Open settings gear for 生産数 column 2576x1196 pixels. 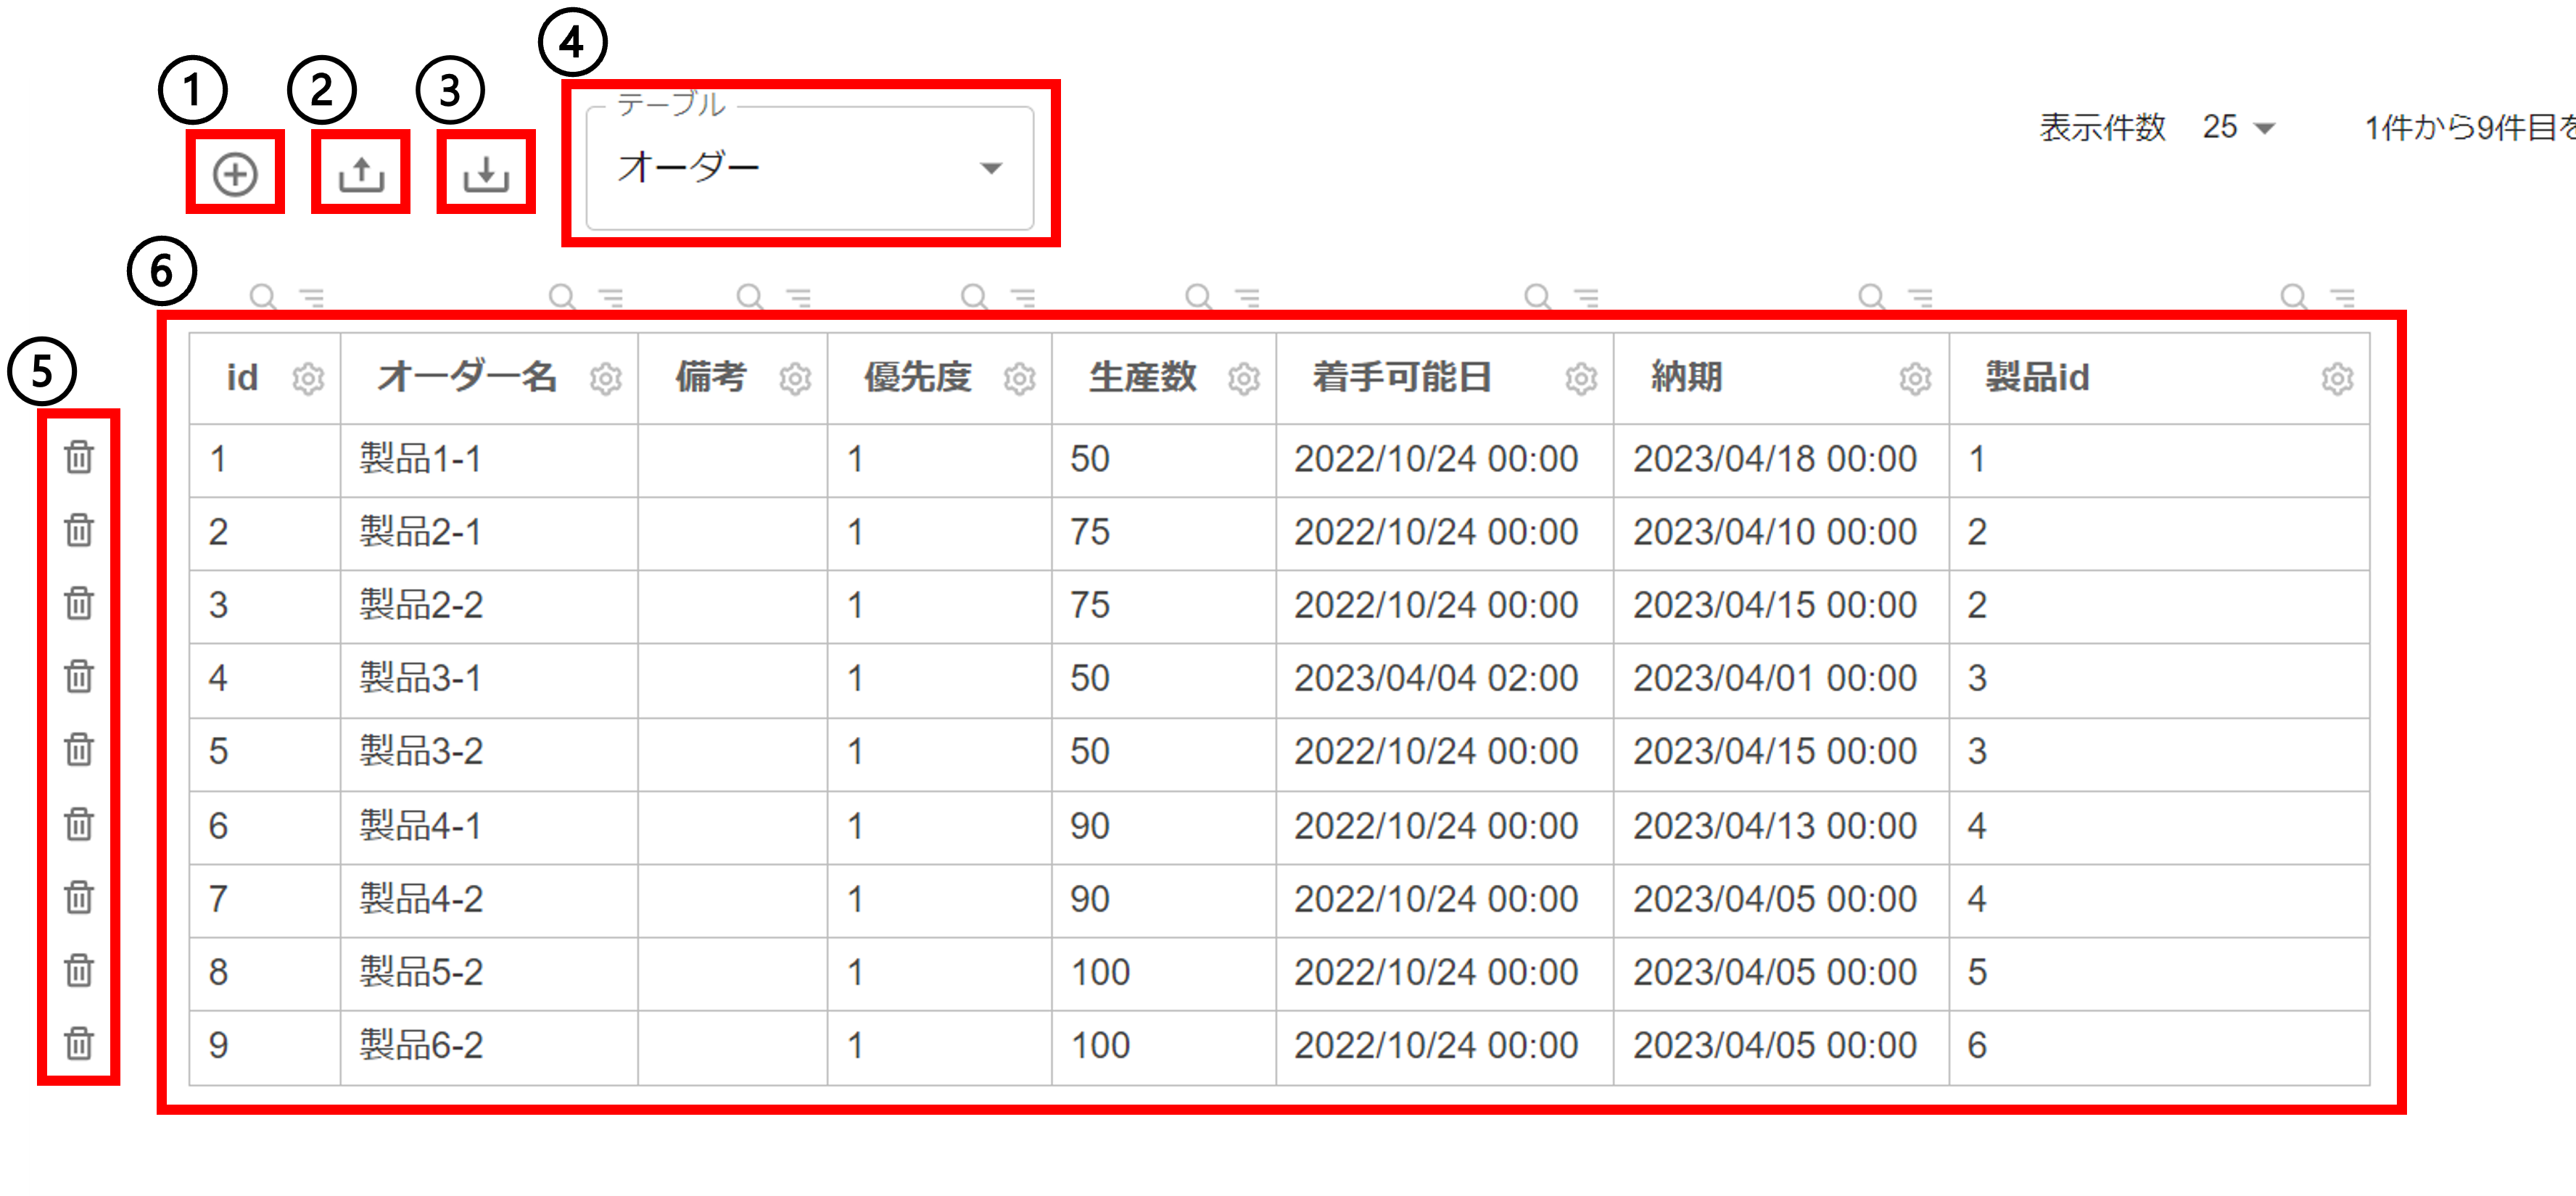[1243, 379]
